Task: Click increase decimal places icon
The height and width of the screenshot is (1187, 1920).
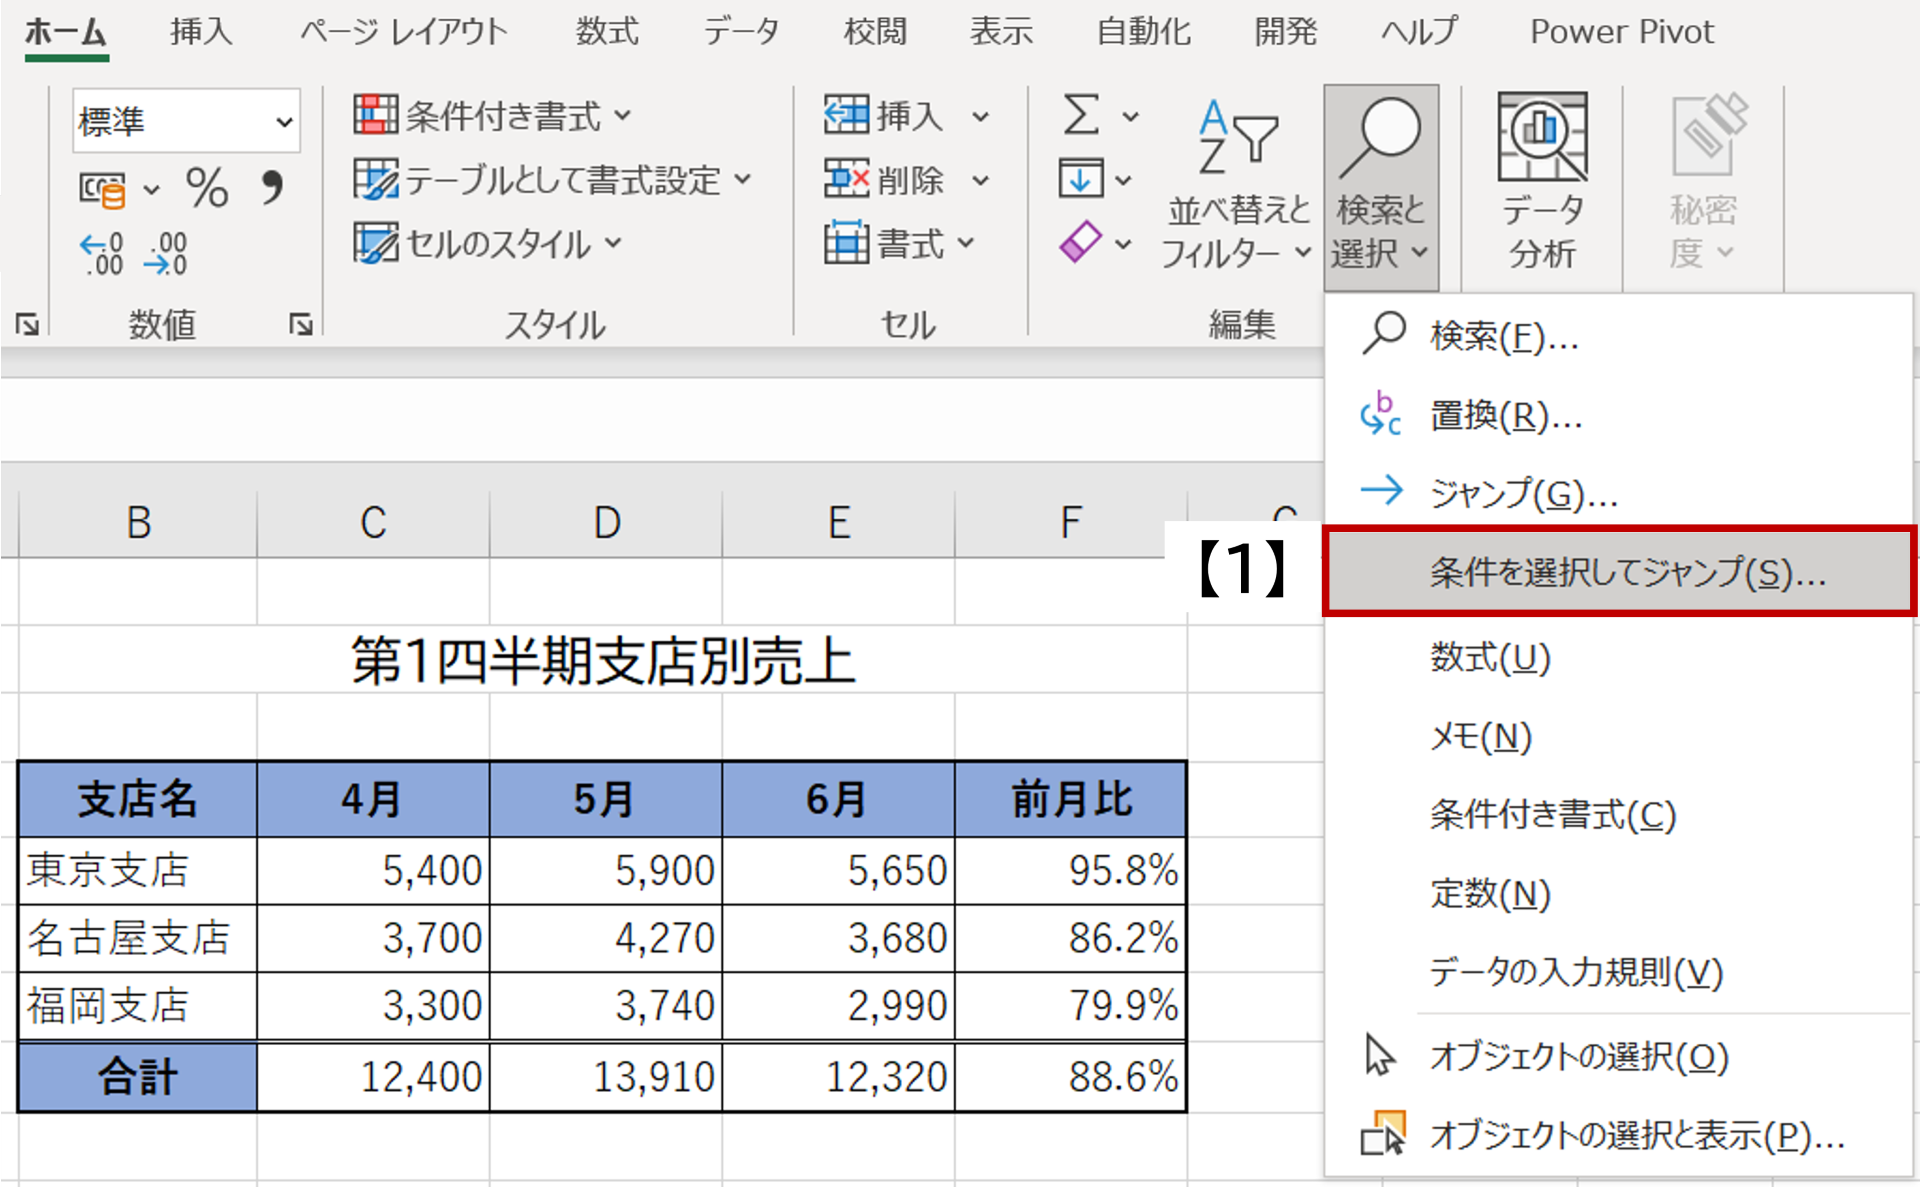Action: [102, 254]
